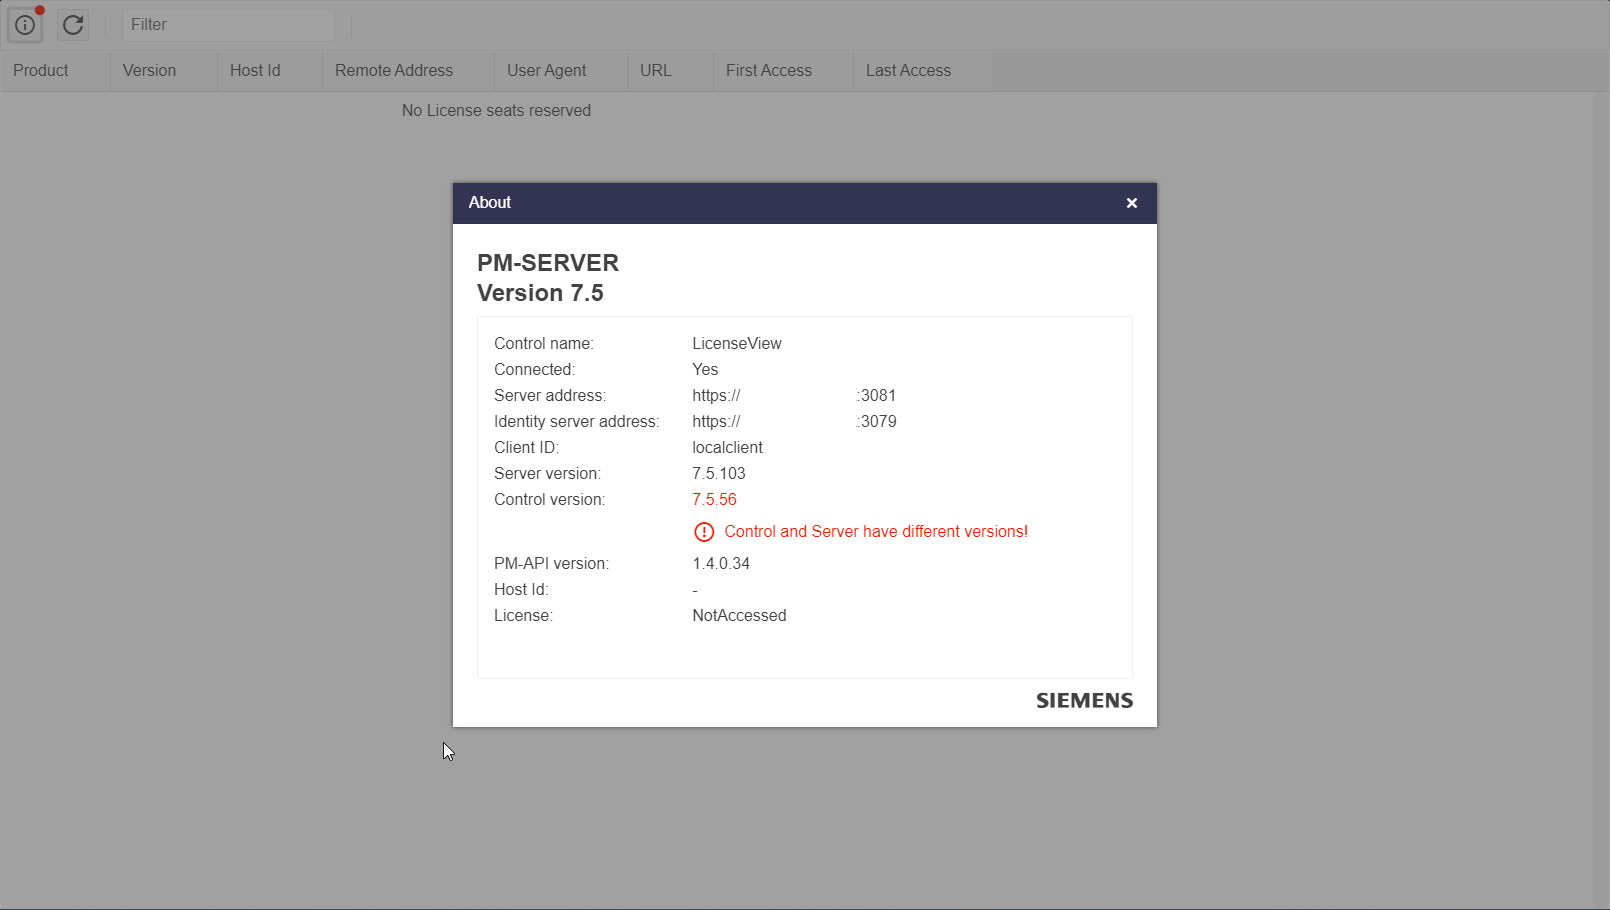The image size is (1610, 910).
Task: Click the identity server port :3079
Action: coord(876,422)
